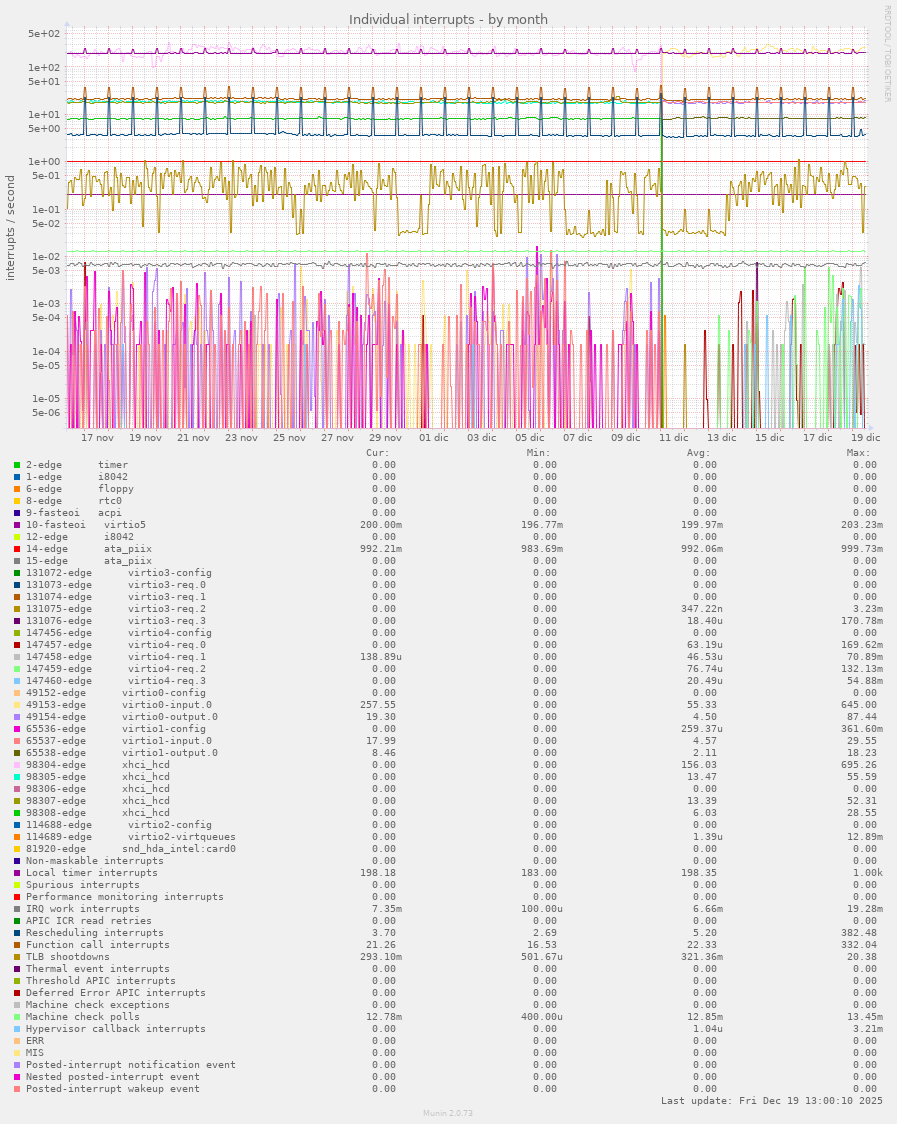
Task: Click the 'Munin 2.0.73' footer text
Action: pos(447,1113)
